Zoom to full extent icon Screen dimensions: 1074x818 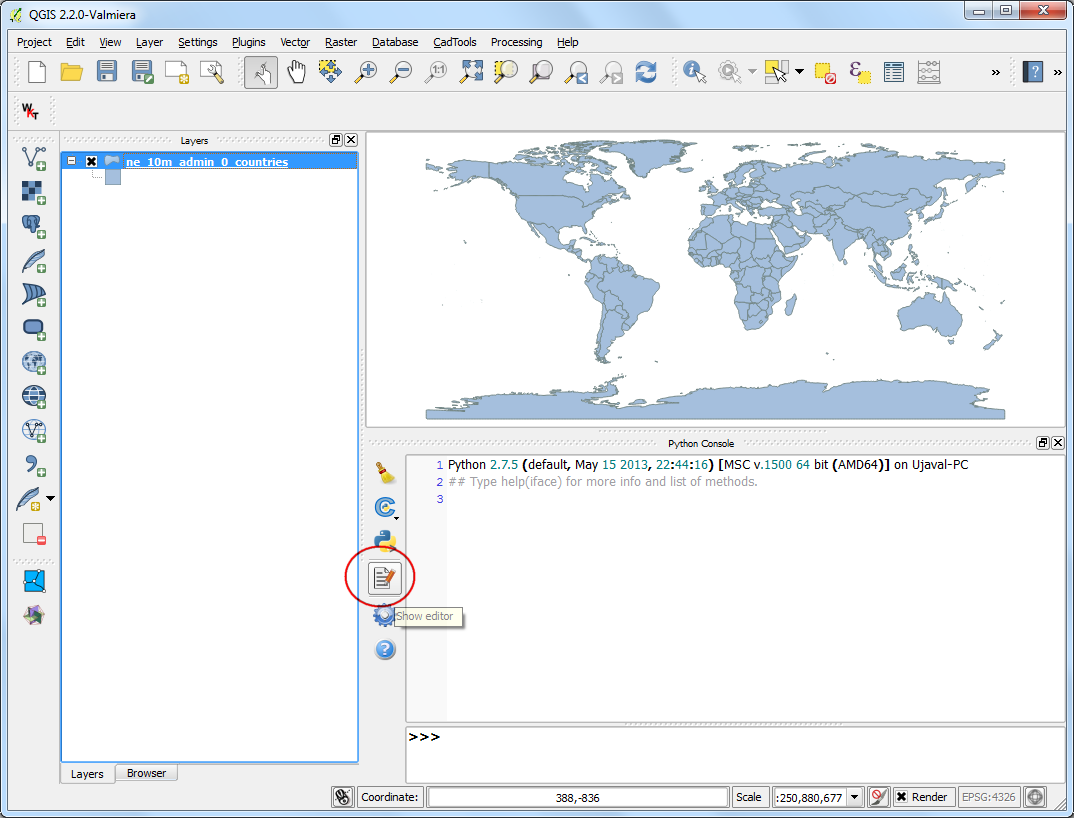(471, 71)
